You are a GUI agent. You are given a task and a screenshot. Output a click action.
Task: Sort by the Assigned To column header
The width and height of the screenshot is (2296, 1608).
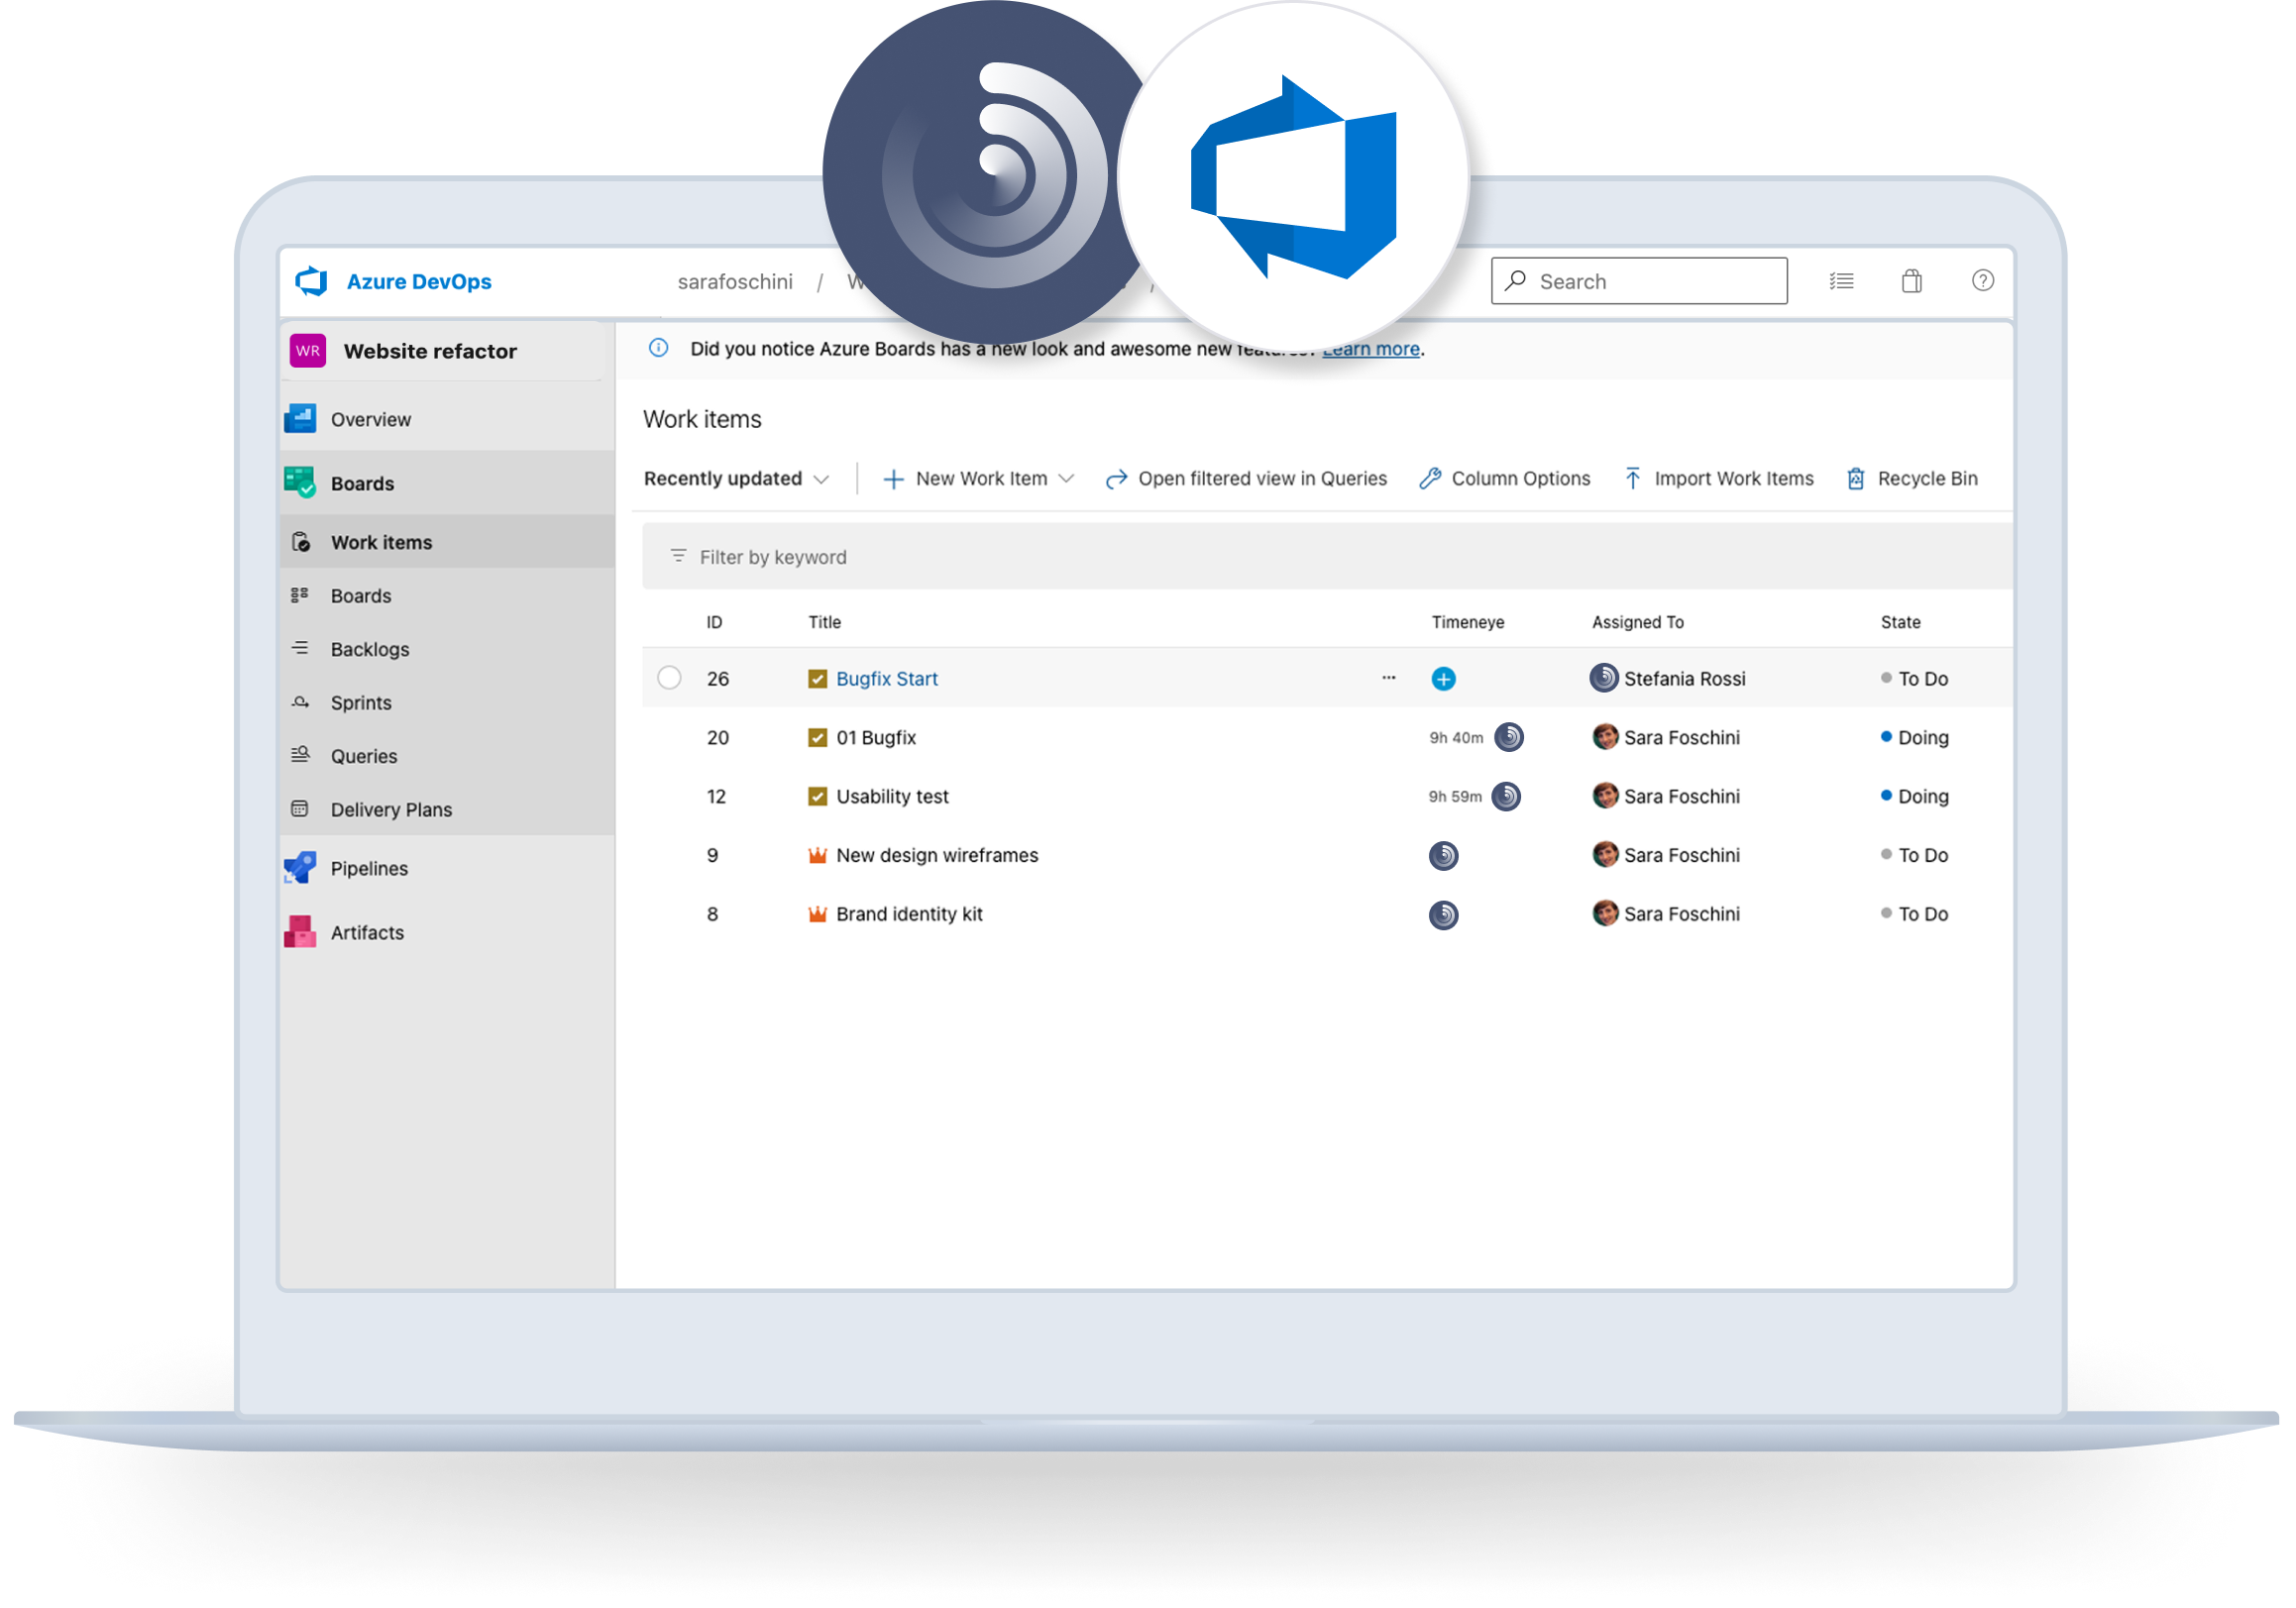(x=1637, y=622)
